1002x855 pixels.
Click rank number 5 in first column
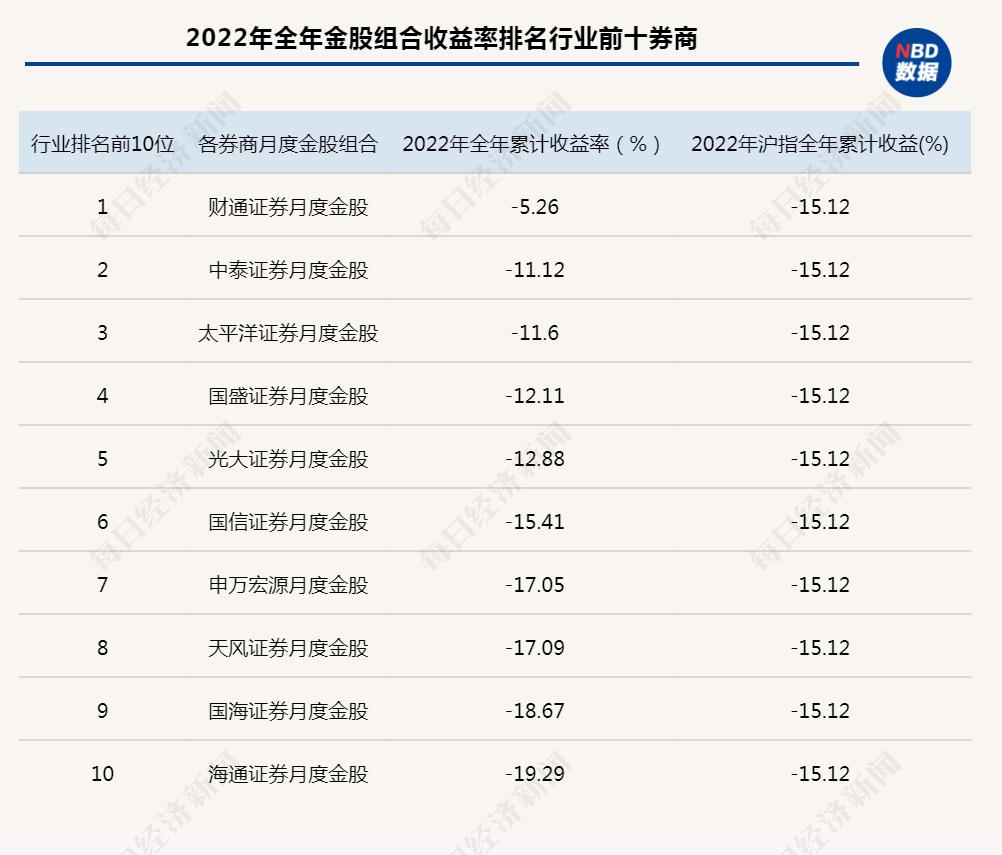point(102,459)
